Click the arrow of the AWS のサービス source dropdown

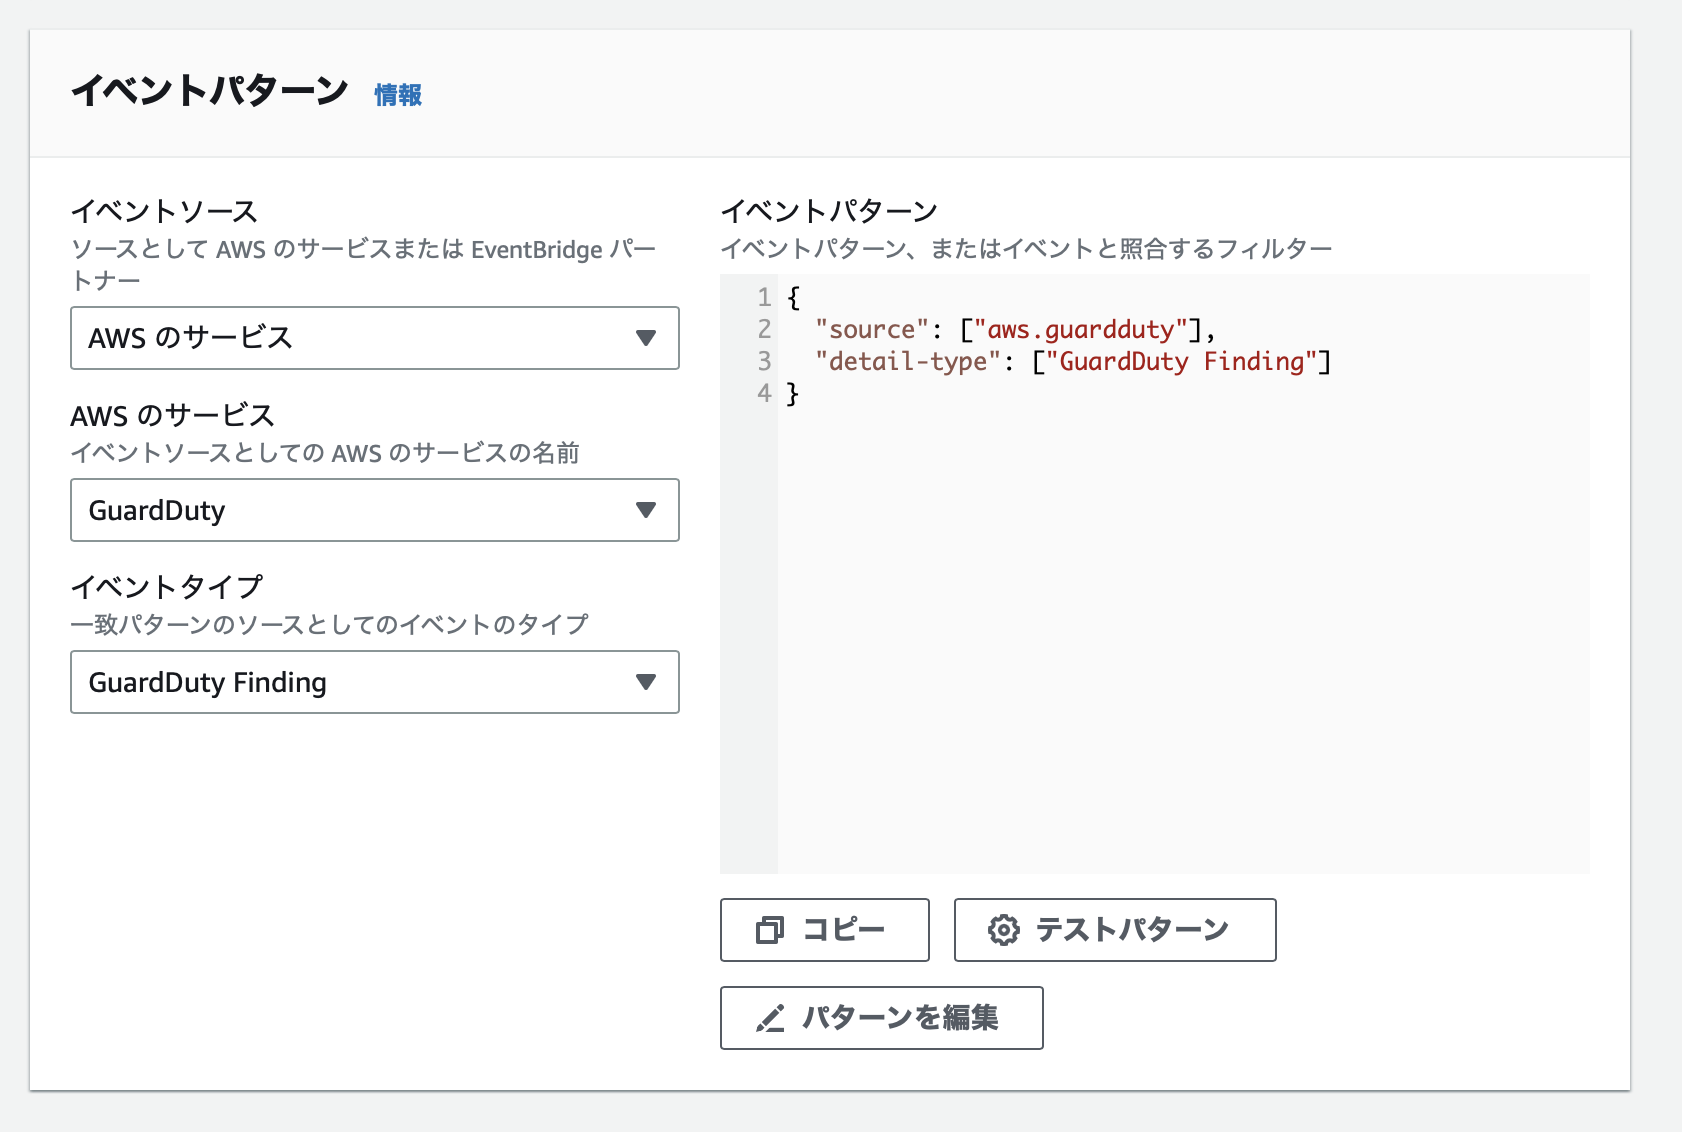coord(646,338)
